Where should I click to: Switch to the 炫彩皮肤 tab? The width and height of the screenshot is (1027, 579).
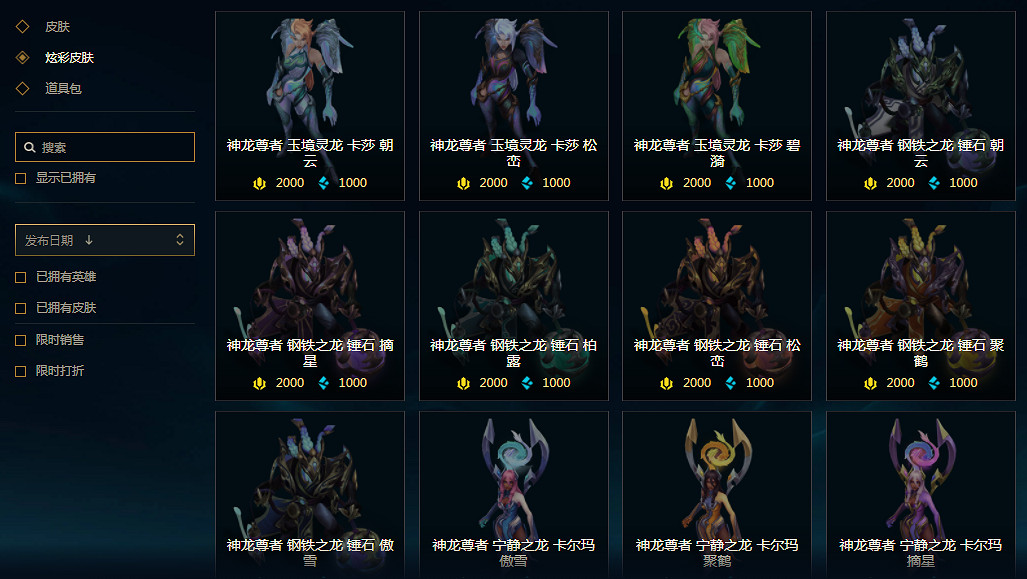[x=69, y=58]
